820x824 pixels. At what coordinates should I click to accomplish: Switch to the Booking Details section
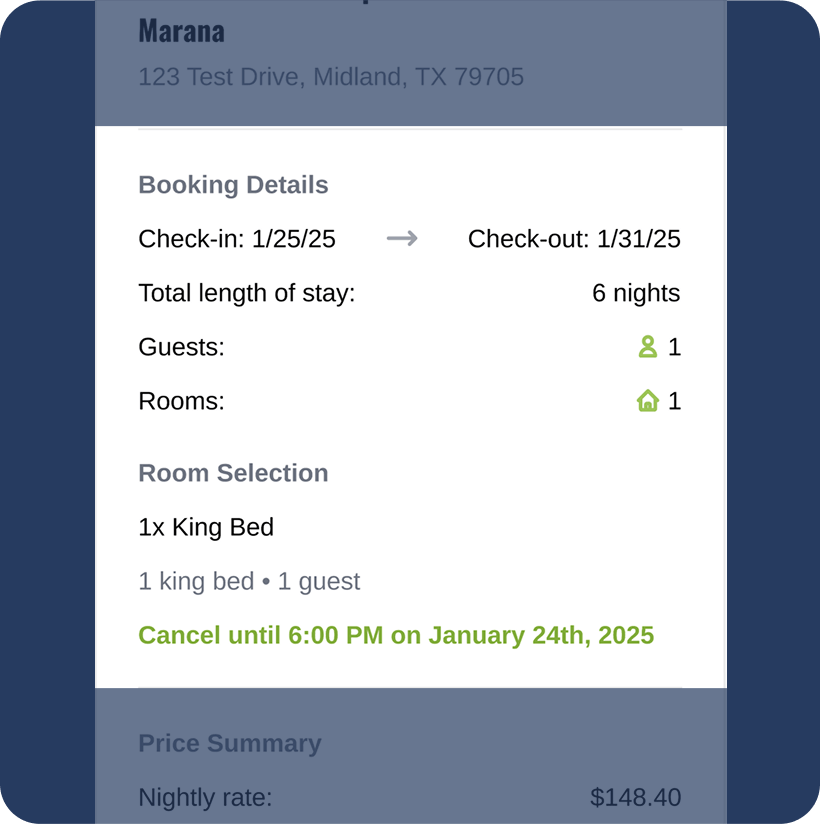[233, 184]
